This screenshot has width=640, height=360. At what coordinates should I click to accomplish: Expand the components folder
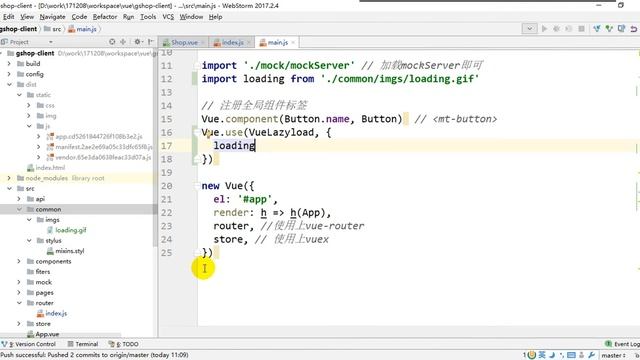tap(19, 262)
